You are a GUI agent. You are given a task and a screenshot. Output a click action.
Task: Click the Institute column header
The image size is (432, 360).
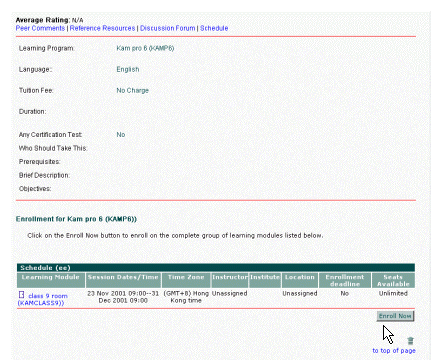tap(265, 280)
